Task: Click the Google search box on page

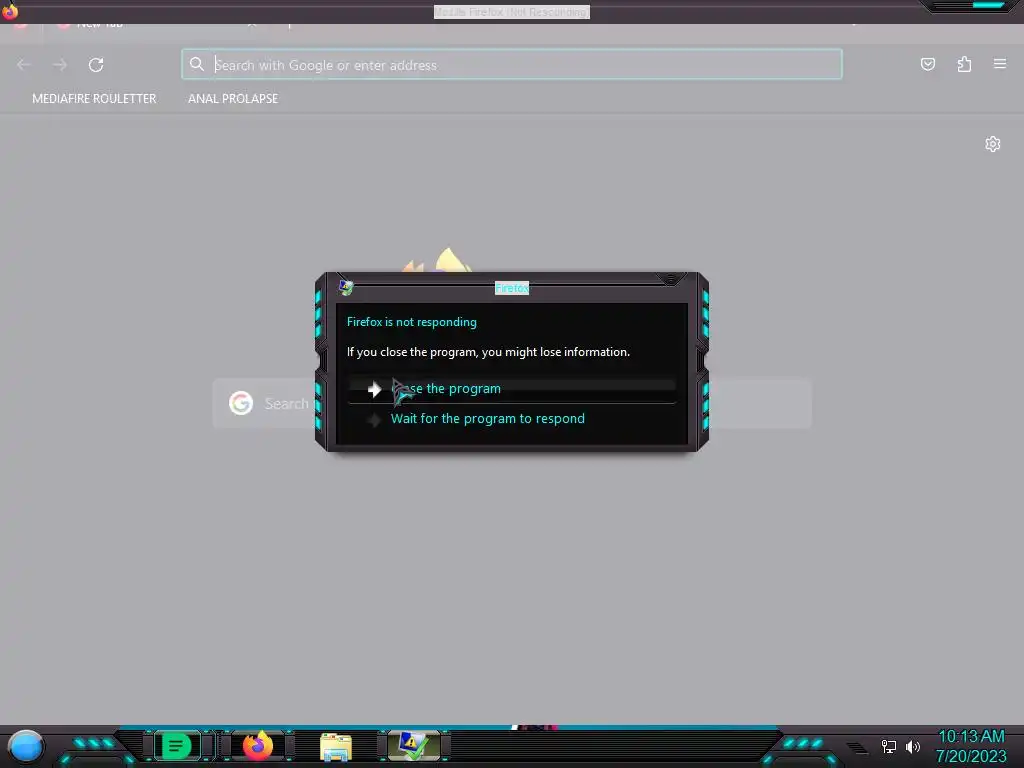Action: (x=512, y=404)
